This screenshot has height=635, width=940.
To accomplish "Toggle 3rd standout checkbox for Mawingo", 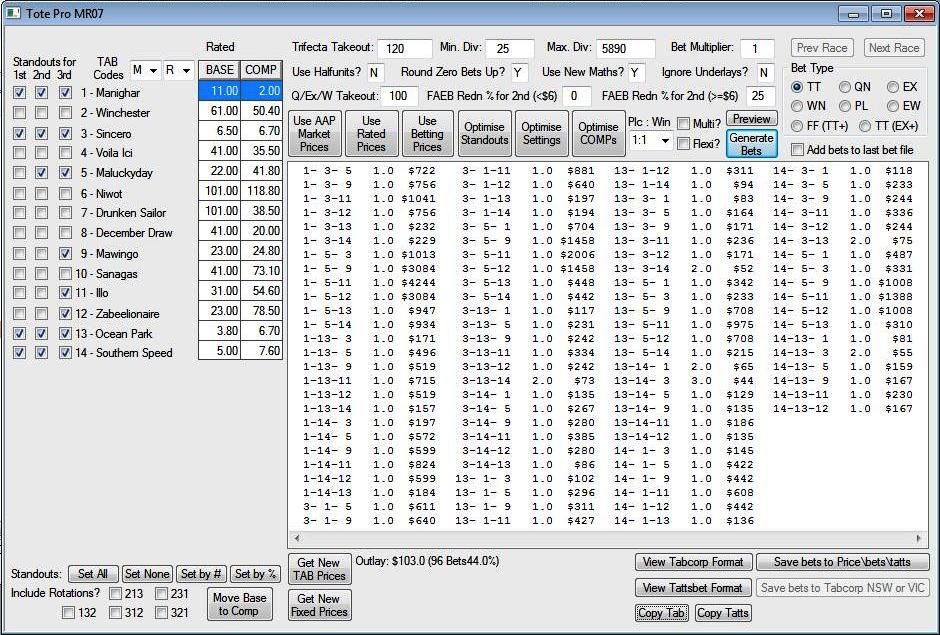I will click(65, 254).
